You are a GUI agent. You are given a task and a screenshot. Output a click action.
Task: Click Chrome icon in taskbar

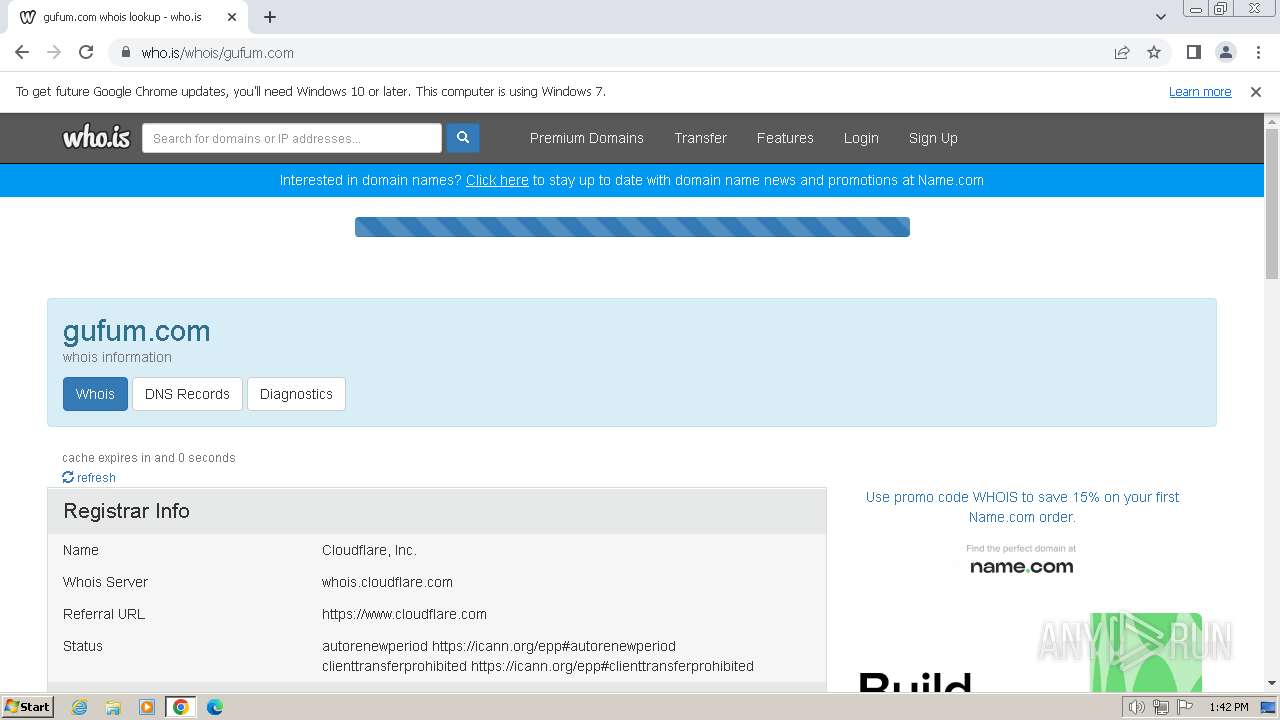181,707
